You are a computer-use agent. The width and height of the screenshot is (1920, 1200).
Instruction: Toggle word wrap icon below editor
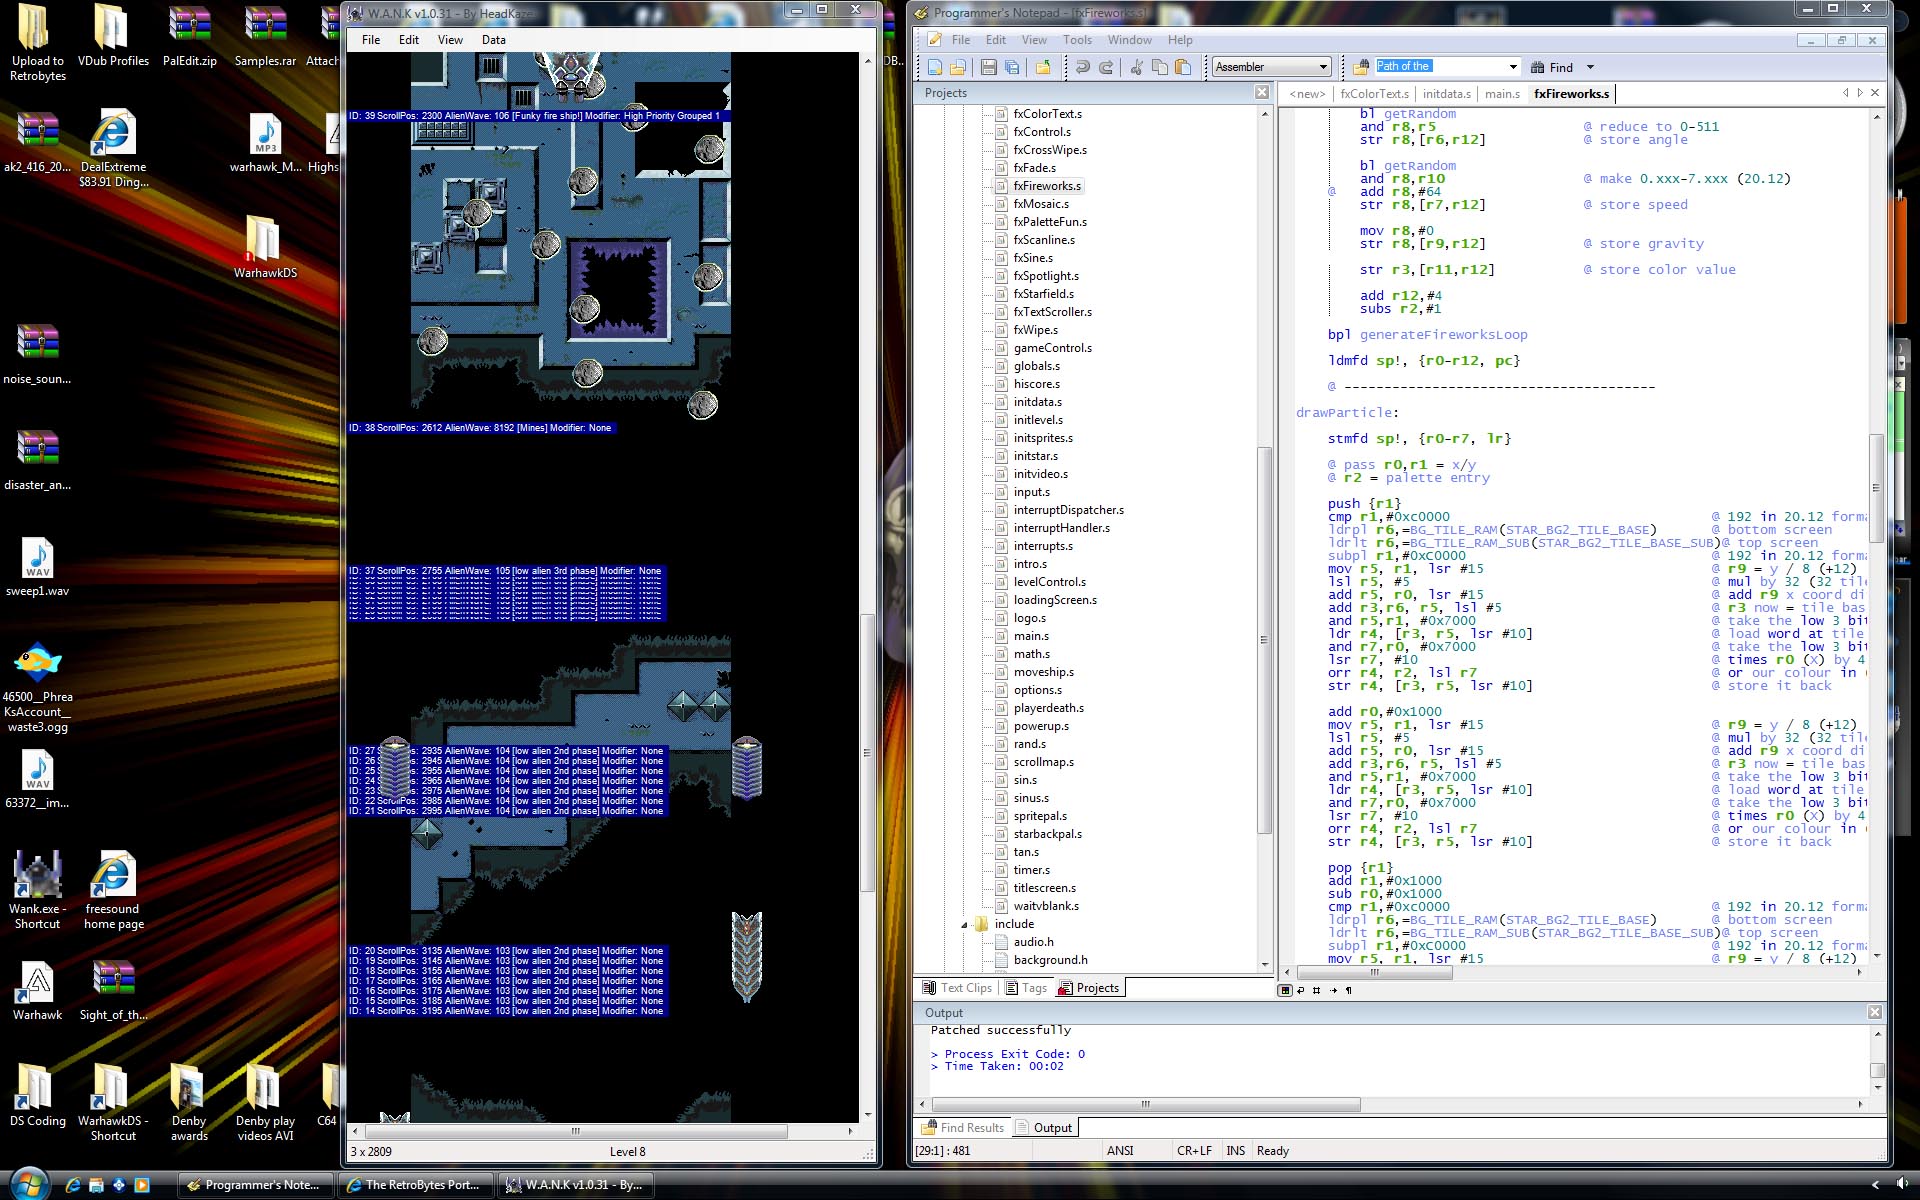[1300, 990]
